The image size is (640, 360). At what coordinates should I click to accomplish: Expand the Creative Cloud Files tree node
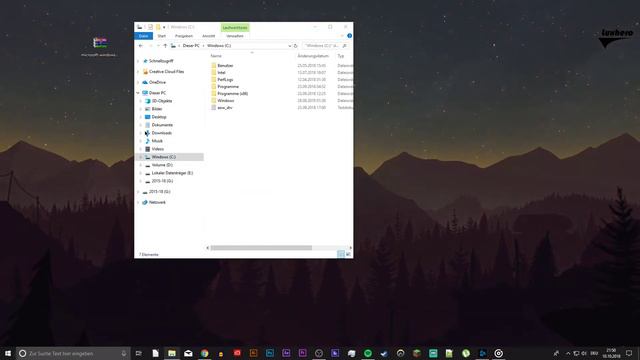(x=138, y=71)
